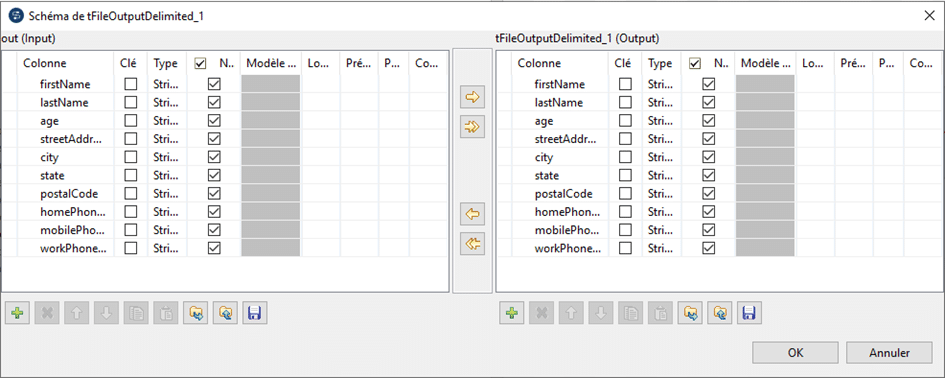
Task: Toggle the Nullable header checkbox in Input table
Action: 201,63
